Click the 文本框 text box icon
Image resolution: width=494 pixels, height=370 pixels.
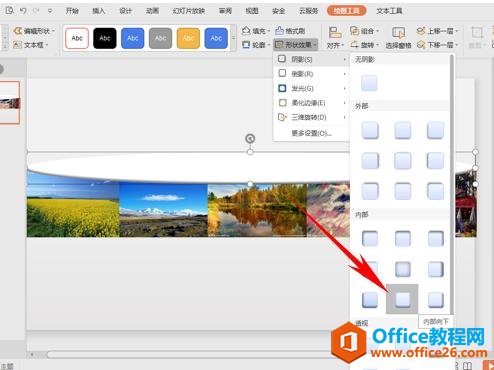[x=17, y=44]
